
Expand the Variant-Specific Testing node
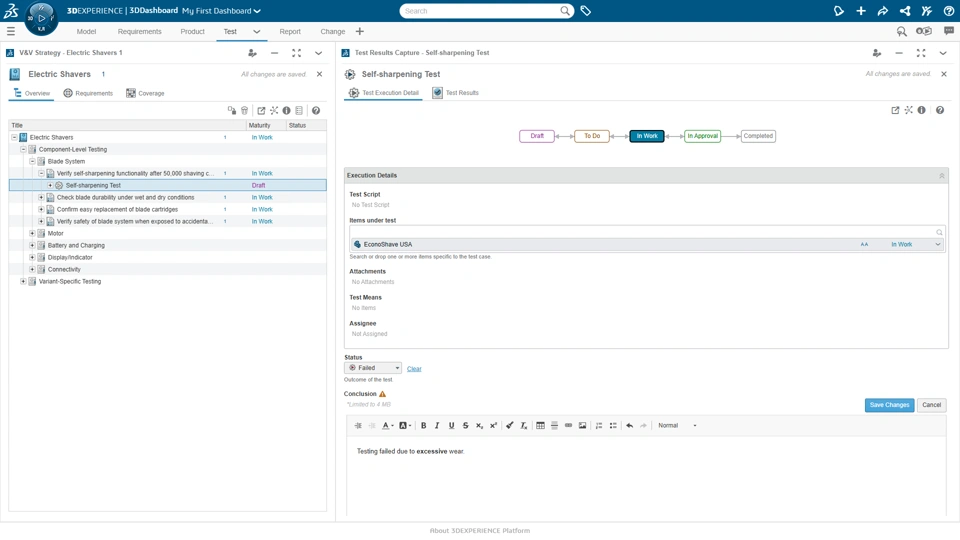(23, 282)
